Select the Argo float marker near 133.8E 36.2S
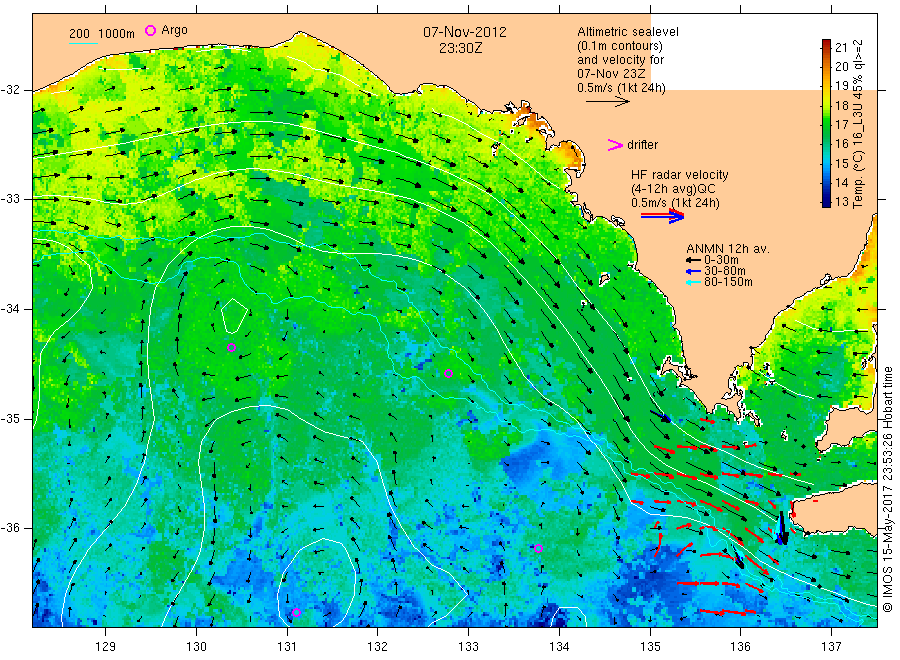900x660 pixels. point(538,548)
